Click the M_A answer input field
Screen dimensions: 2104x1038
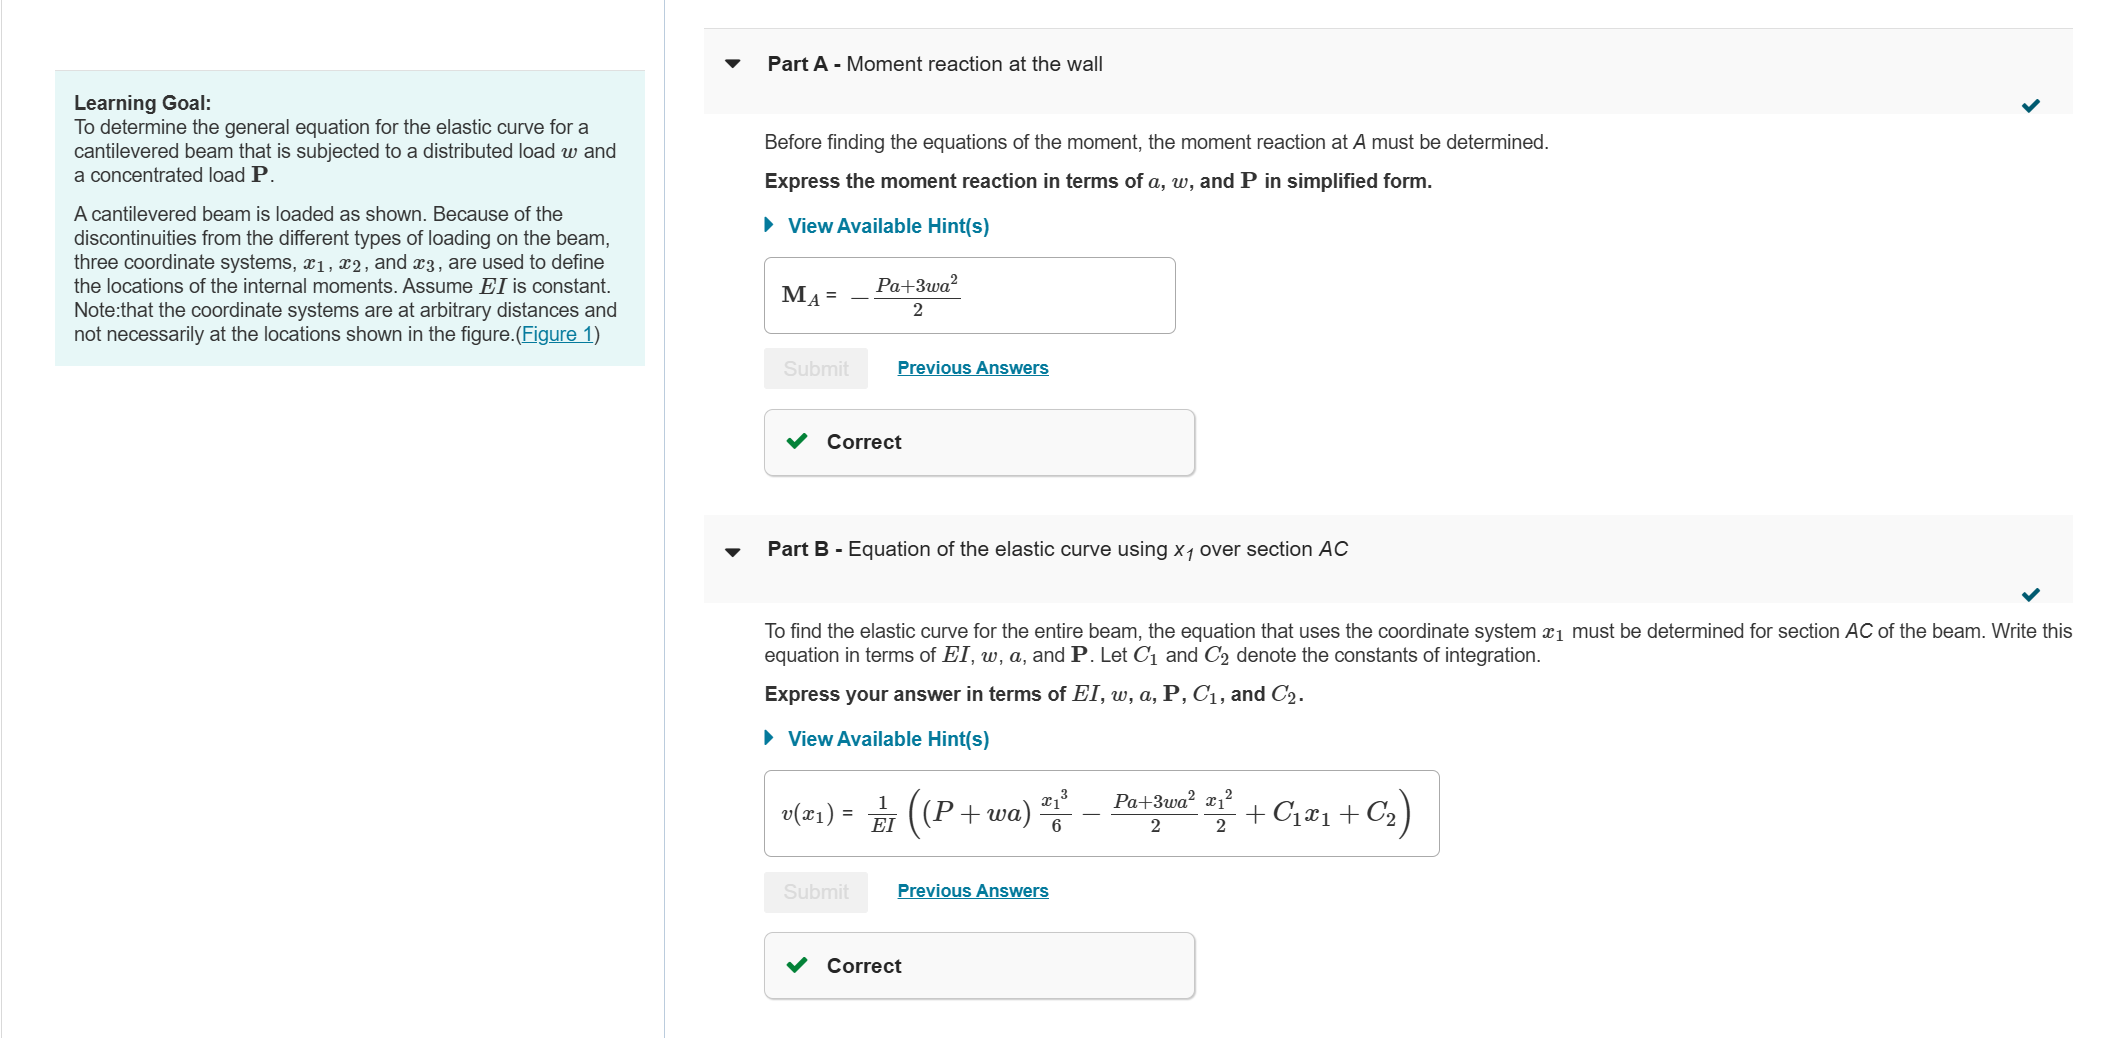(969, 295)
